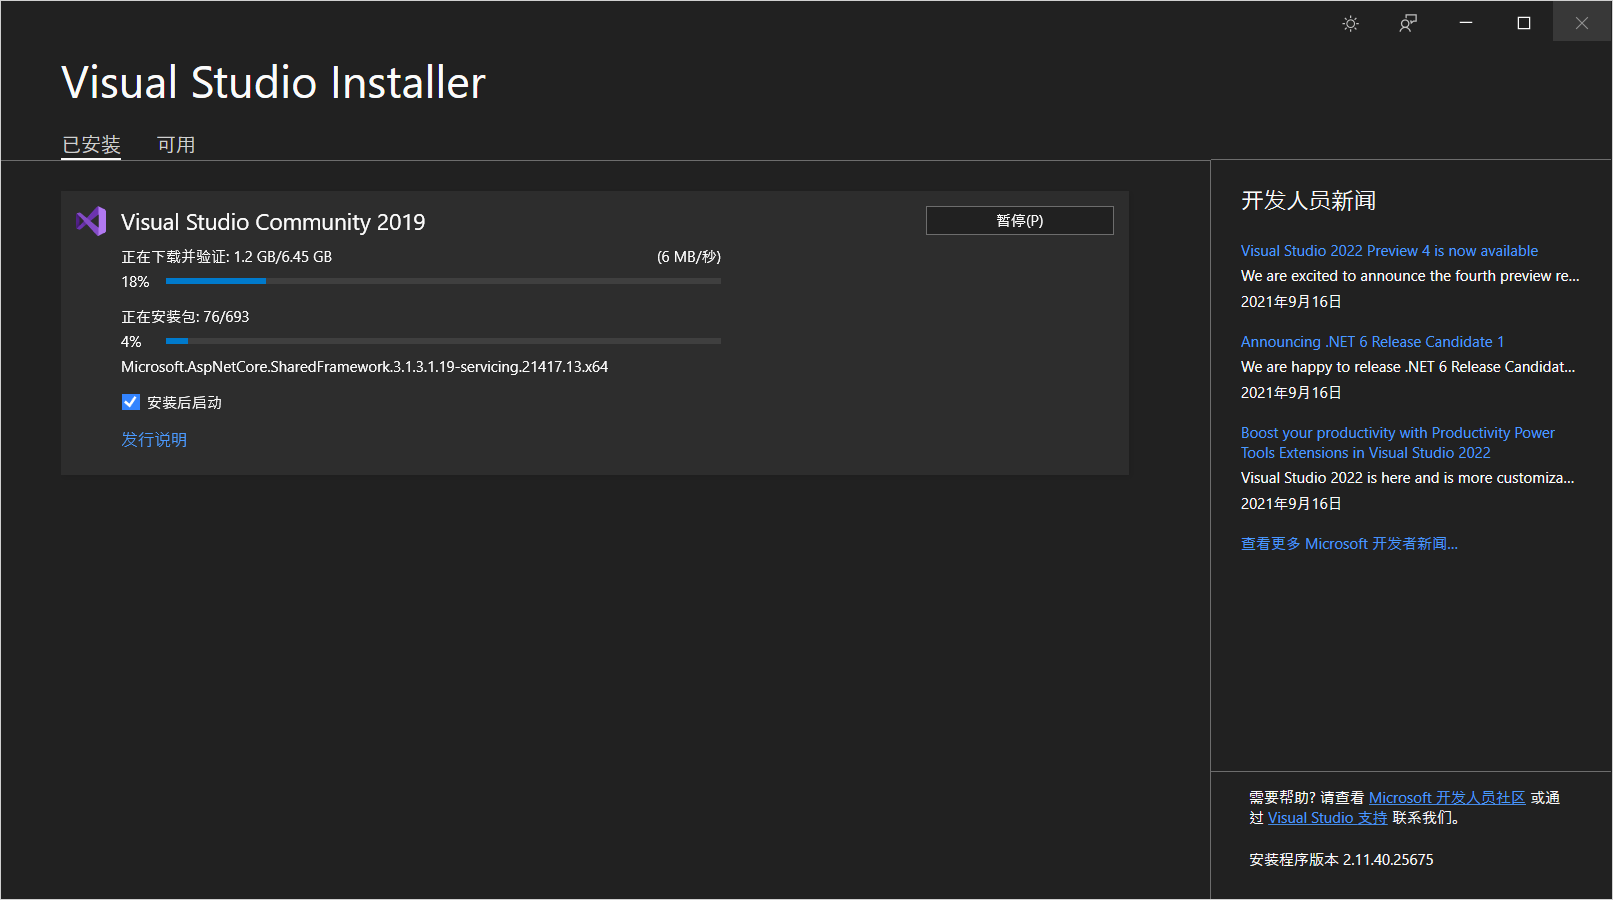Screen dimensions: 1613x900
Task: Open Announcing .NET 6 Release Candidate 1 link
Action: [x=1372, y=342]
